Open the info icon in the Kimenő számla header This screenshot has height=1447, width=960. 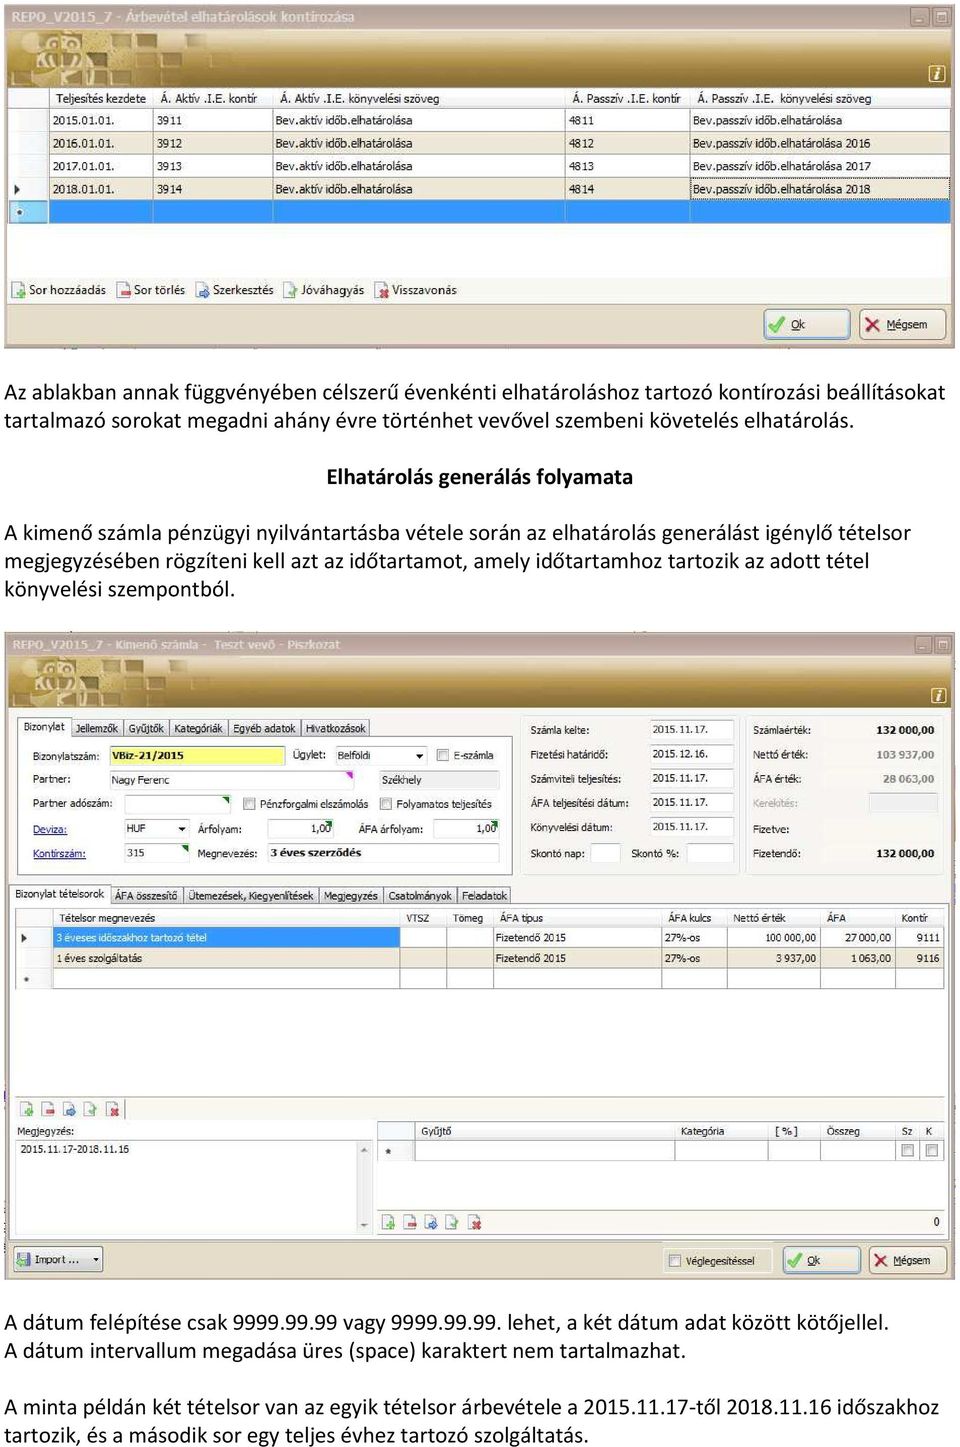click(938, 695)
